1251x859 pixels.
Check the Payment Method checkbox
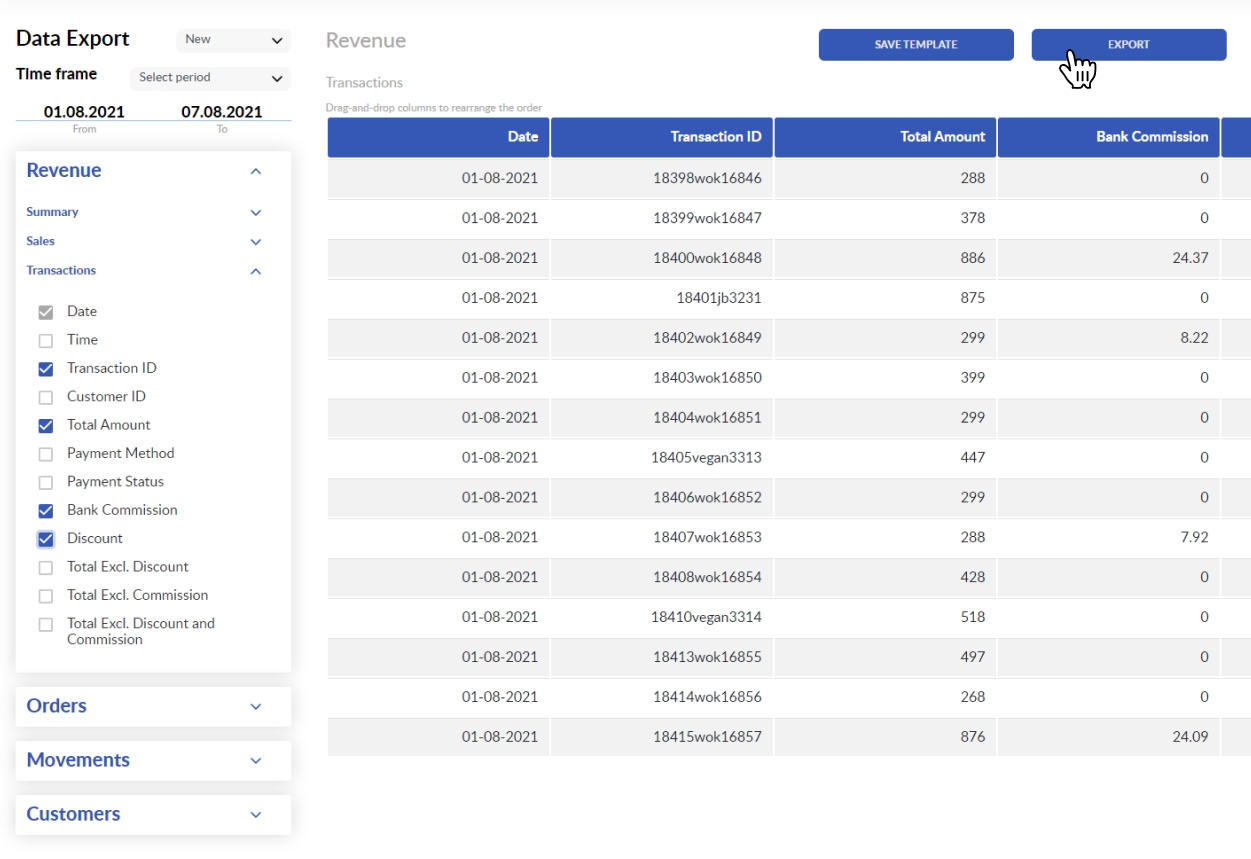click(x=46, y=454)
